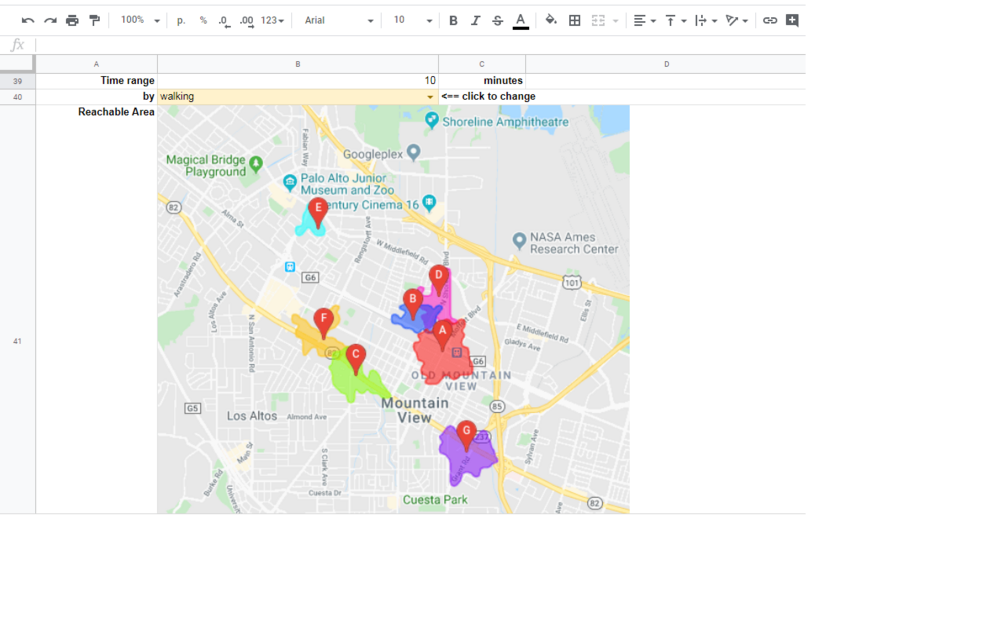The height and width of the screenshot is (628, 1005).
Task: Toggle strikethrough formatting
Action: [497, 21]
